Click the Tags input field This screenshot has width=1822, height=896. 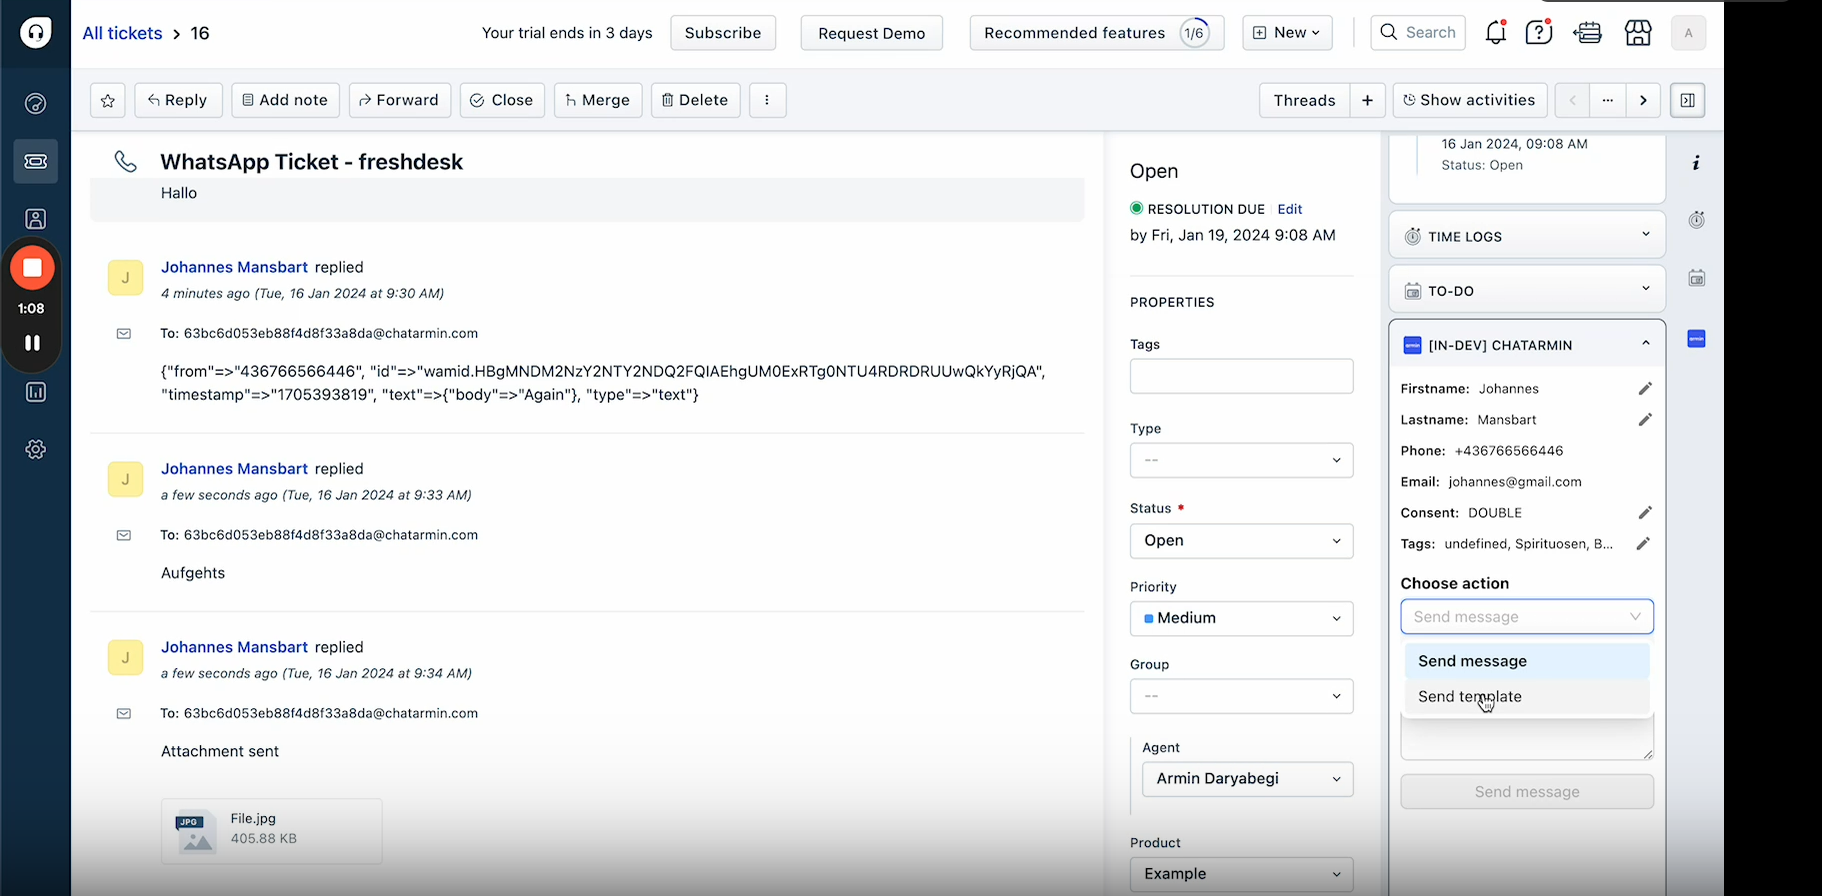(1241, 376)
